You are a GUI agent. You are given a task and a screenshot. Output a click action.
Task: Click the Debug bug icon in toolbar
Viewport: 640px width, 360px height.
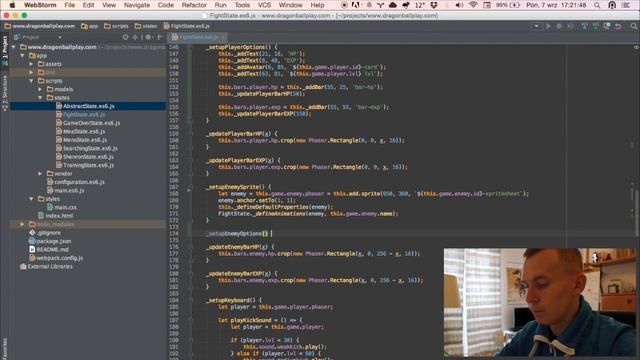point(559,26)
